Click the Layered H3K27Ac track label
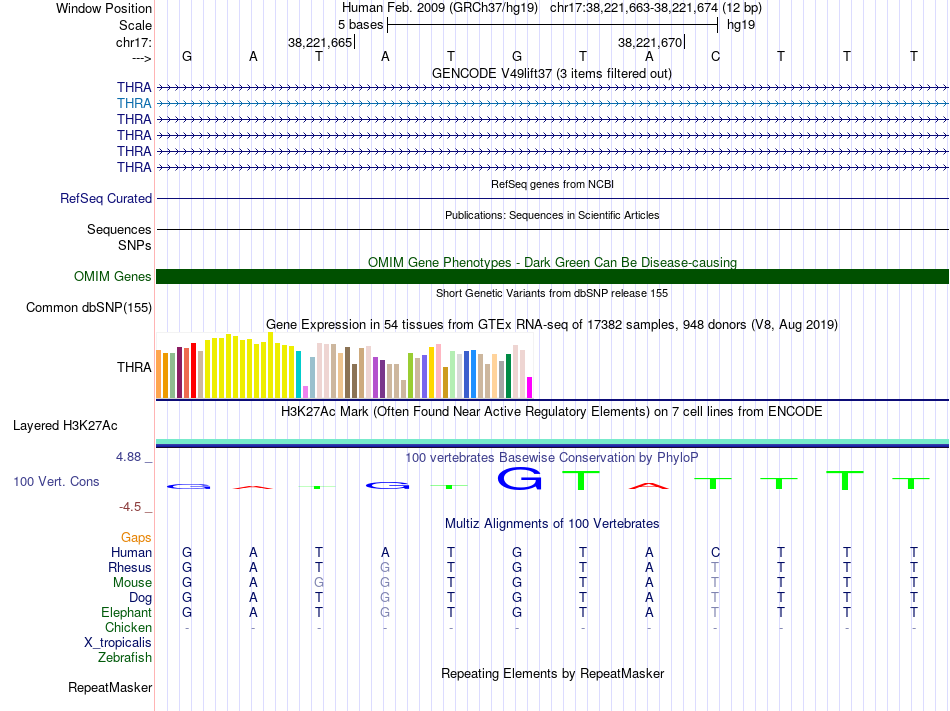Viewport: 950px width, 711px height. (x=65, y=426)
